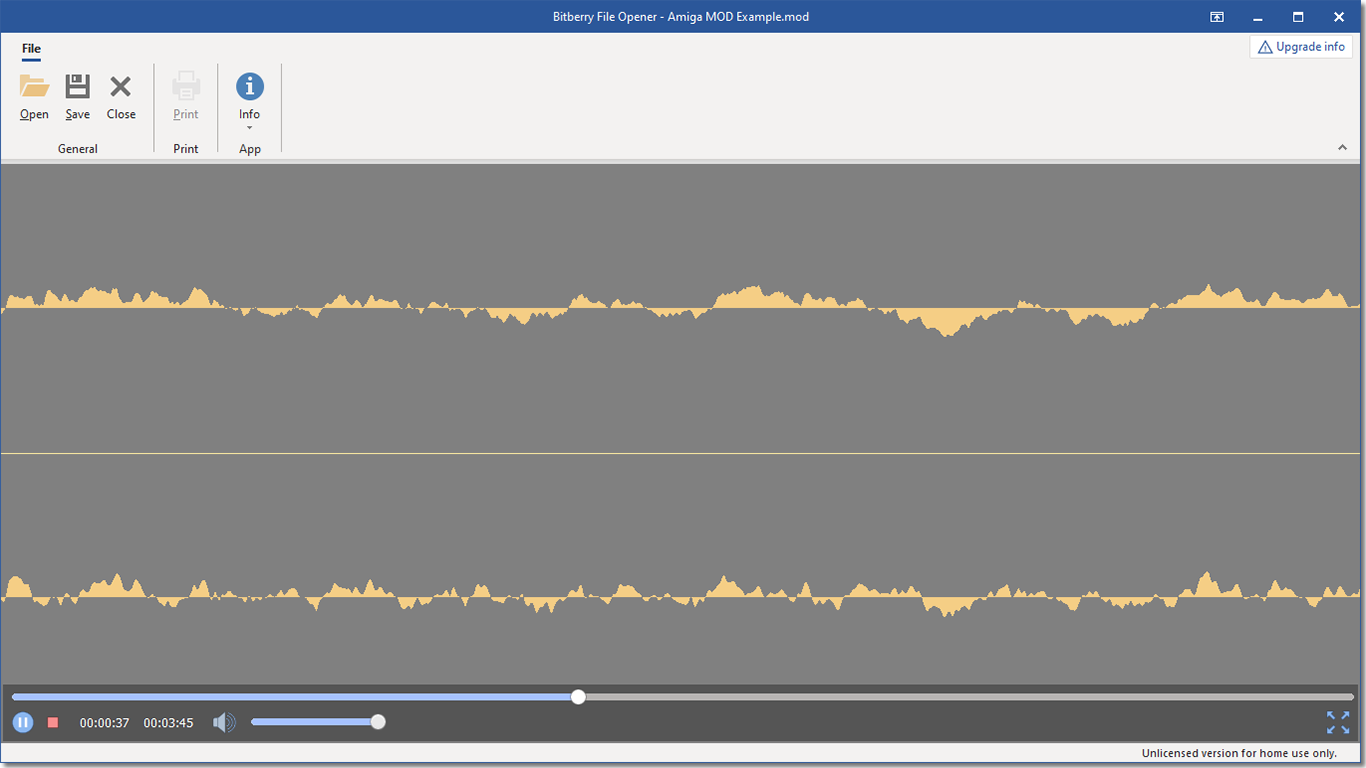Image resolution: width=1366 pixels, height=768 pixels.
Task: Click the ribbon display options button in title bar
Action: point(1217,17)
